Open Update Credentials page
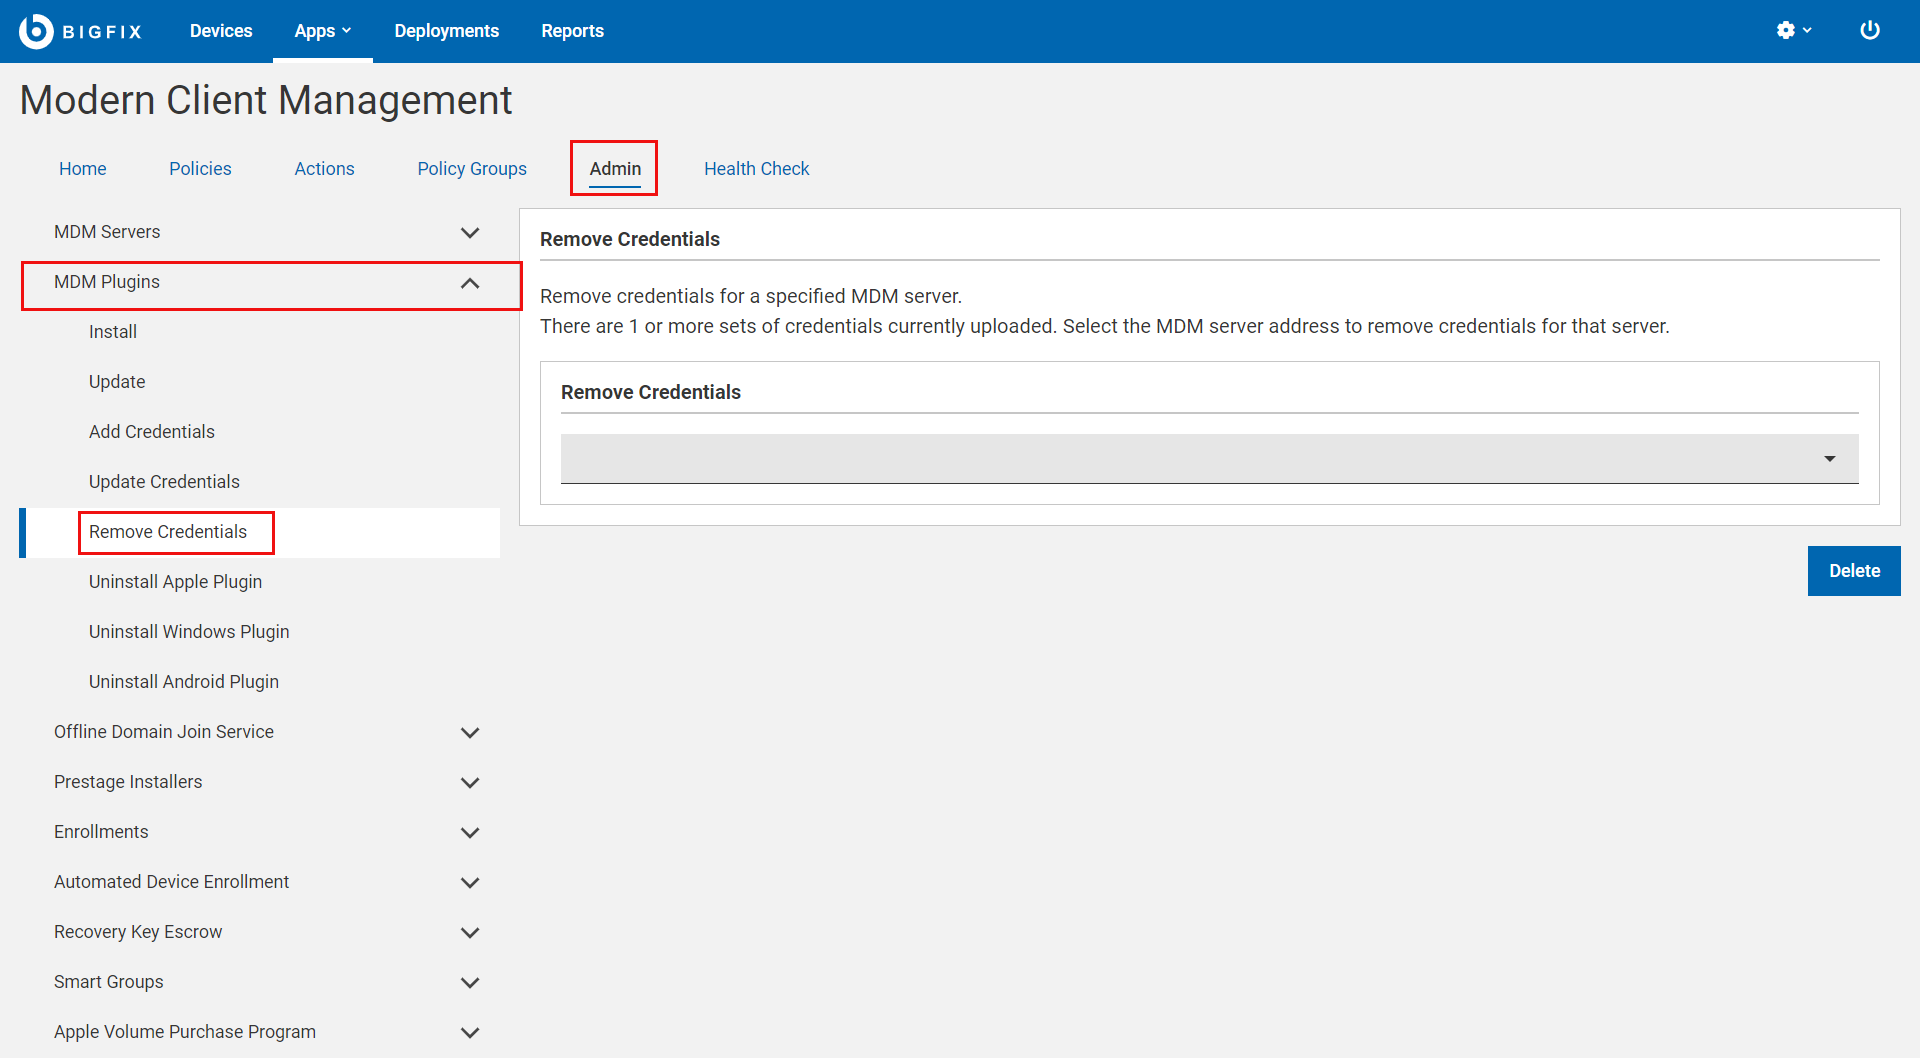 point(164,482)
